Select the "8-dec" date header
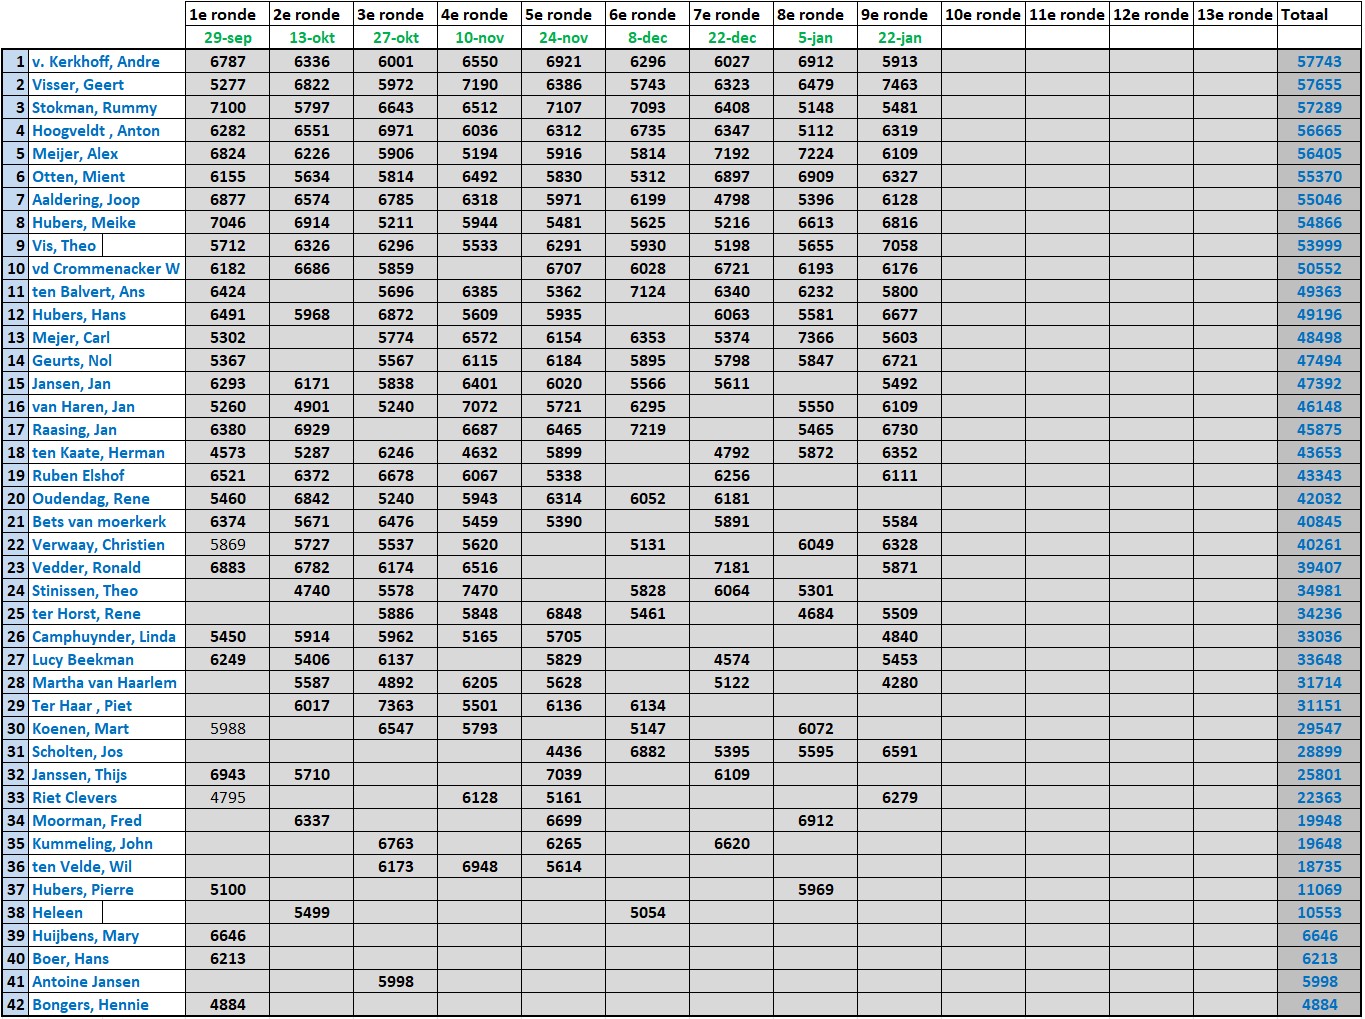 point(647,38)
